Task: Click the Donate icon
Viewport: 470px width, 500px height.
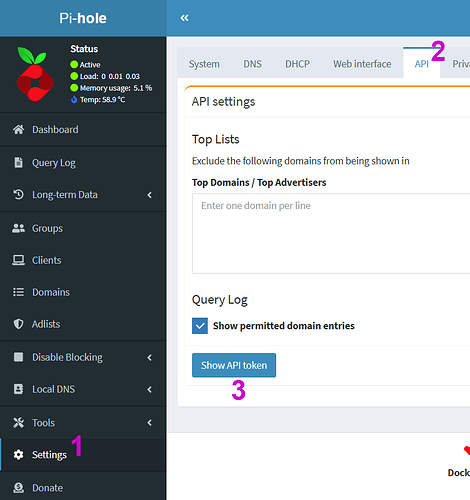Action: pyautogui.click(x=18, y=488)
